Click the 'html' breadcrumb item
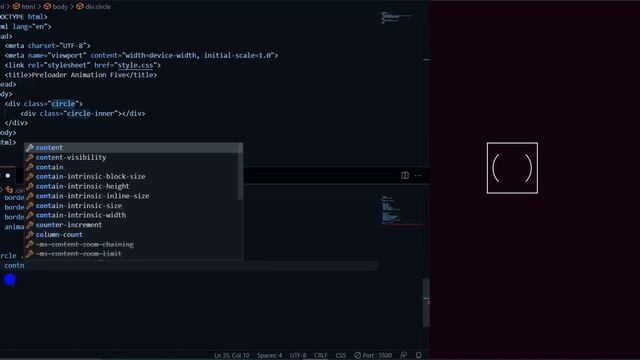 point(28,7)
